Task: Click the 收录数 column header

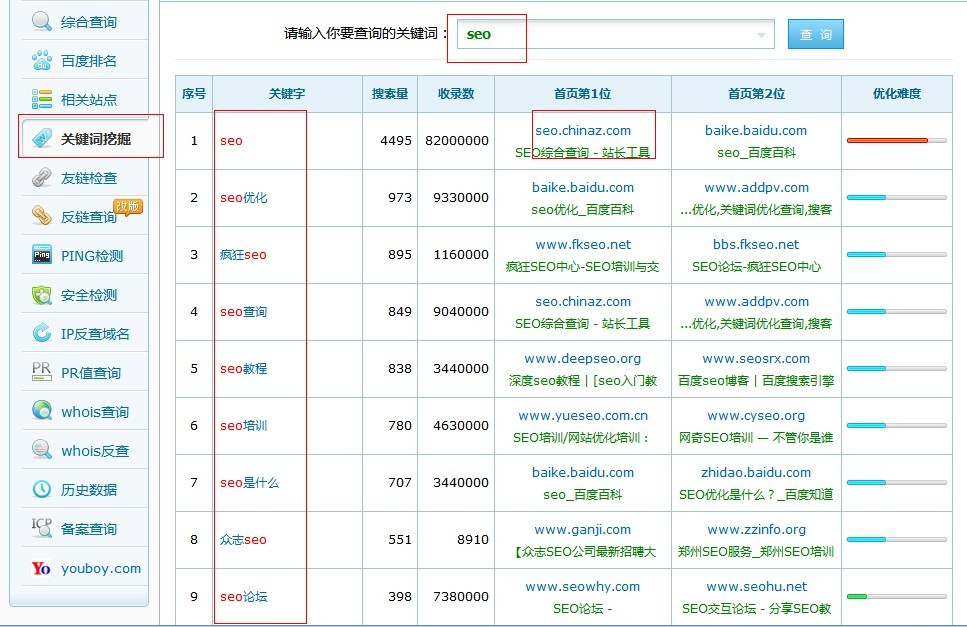Action: tap(456, 94)
